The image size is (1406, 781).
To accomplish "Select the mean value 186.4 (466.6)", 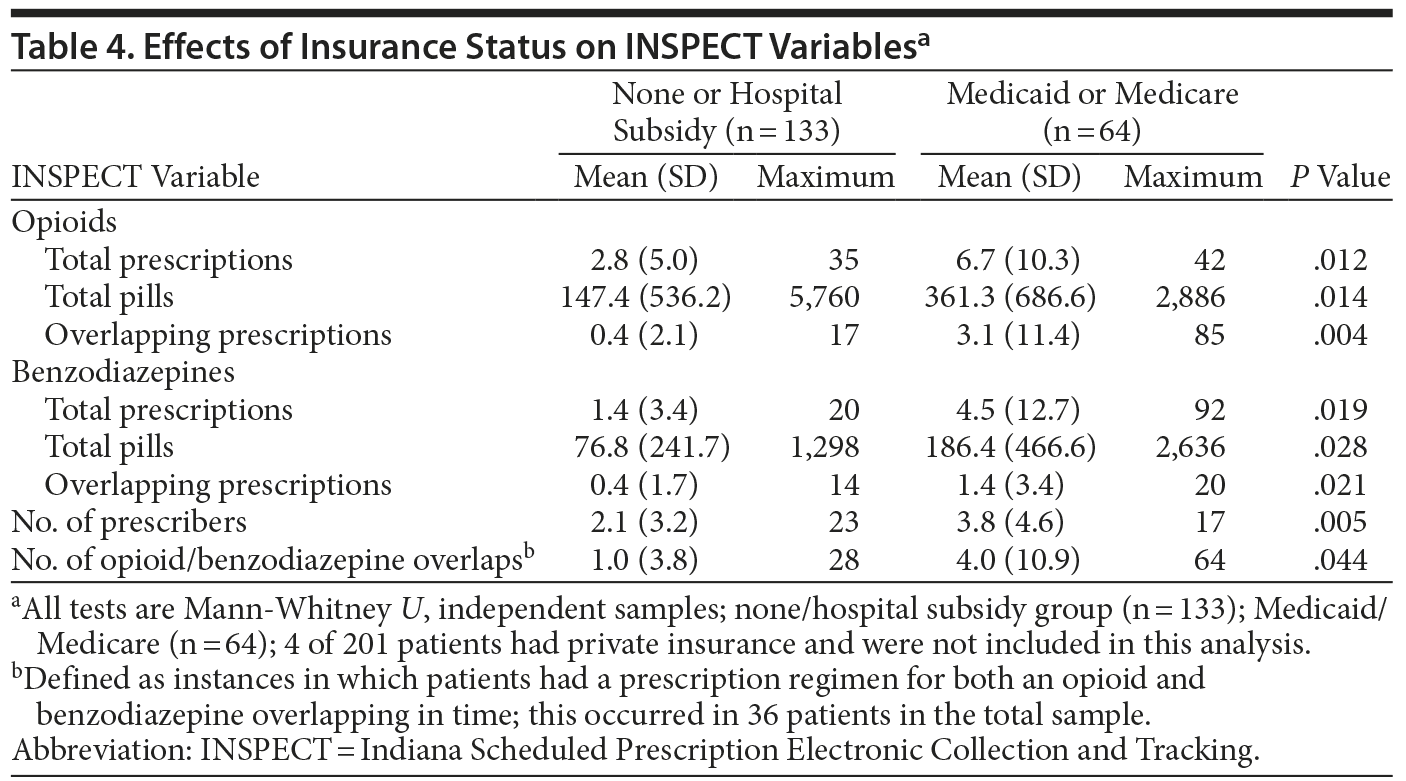I will [x=1010, y=447].
